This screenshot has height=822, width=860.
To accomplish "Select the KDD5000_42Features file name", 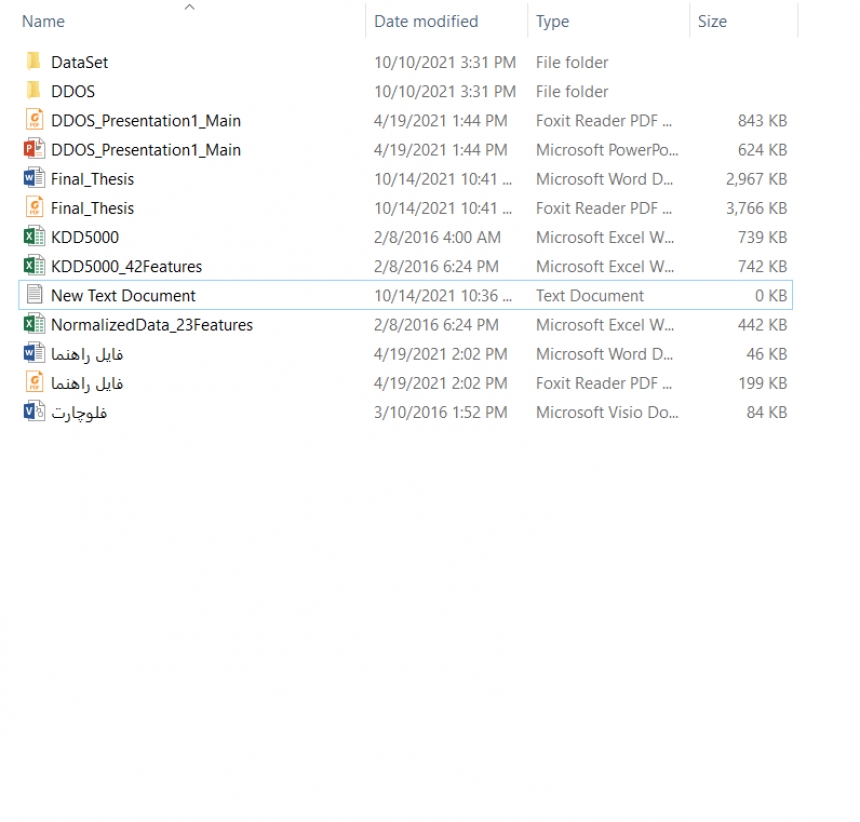I will point(127,266).
